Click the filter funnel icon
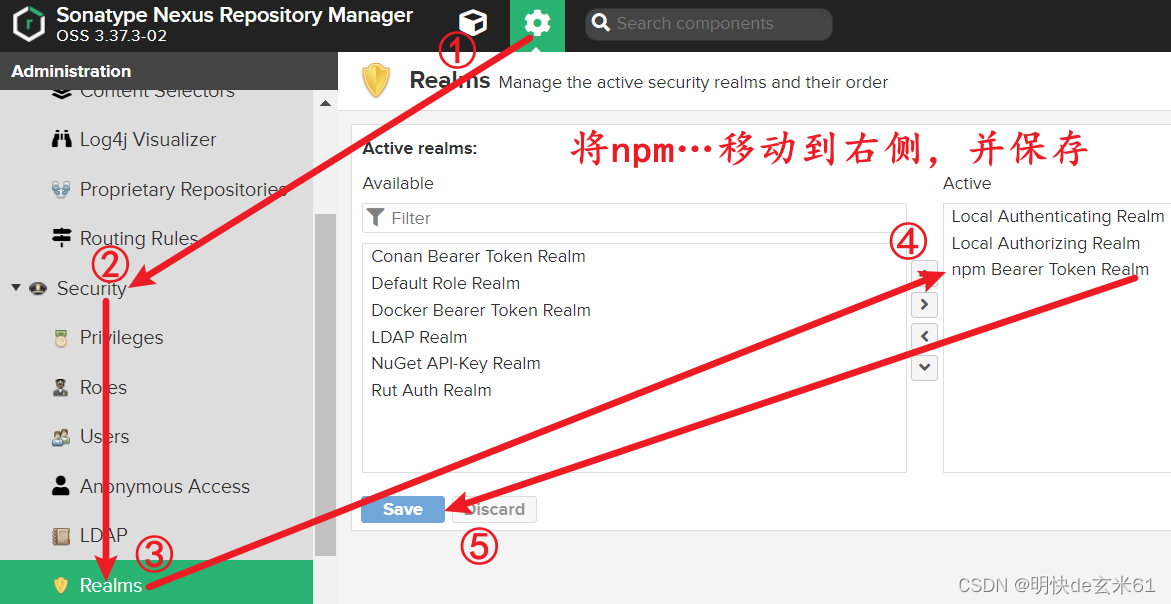The height and width of the screenshot is (604, 1171). [x=376, y=217]
